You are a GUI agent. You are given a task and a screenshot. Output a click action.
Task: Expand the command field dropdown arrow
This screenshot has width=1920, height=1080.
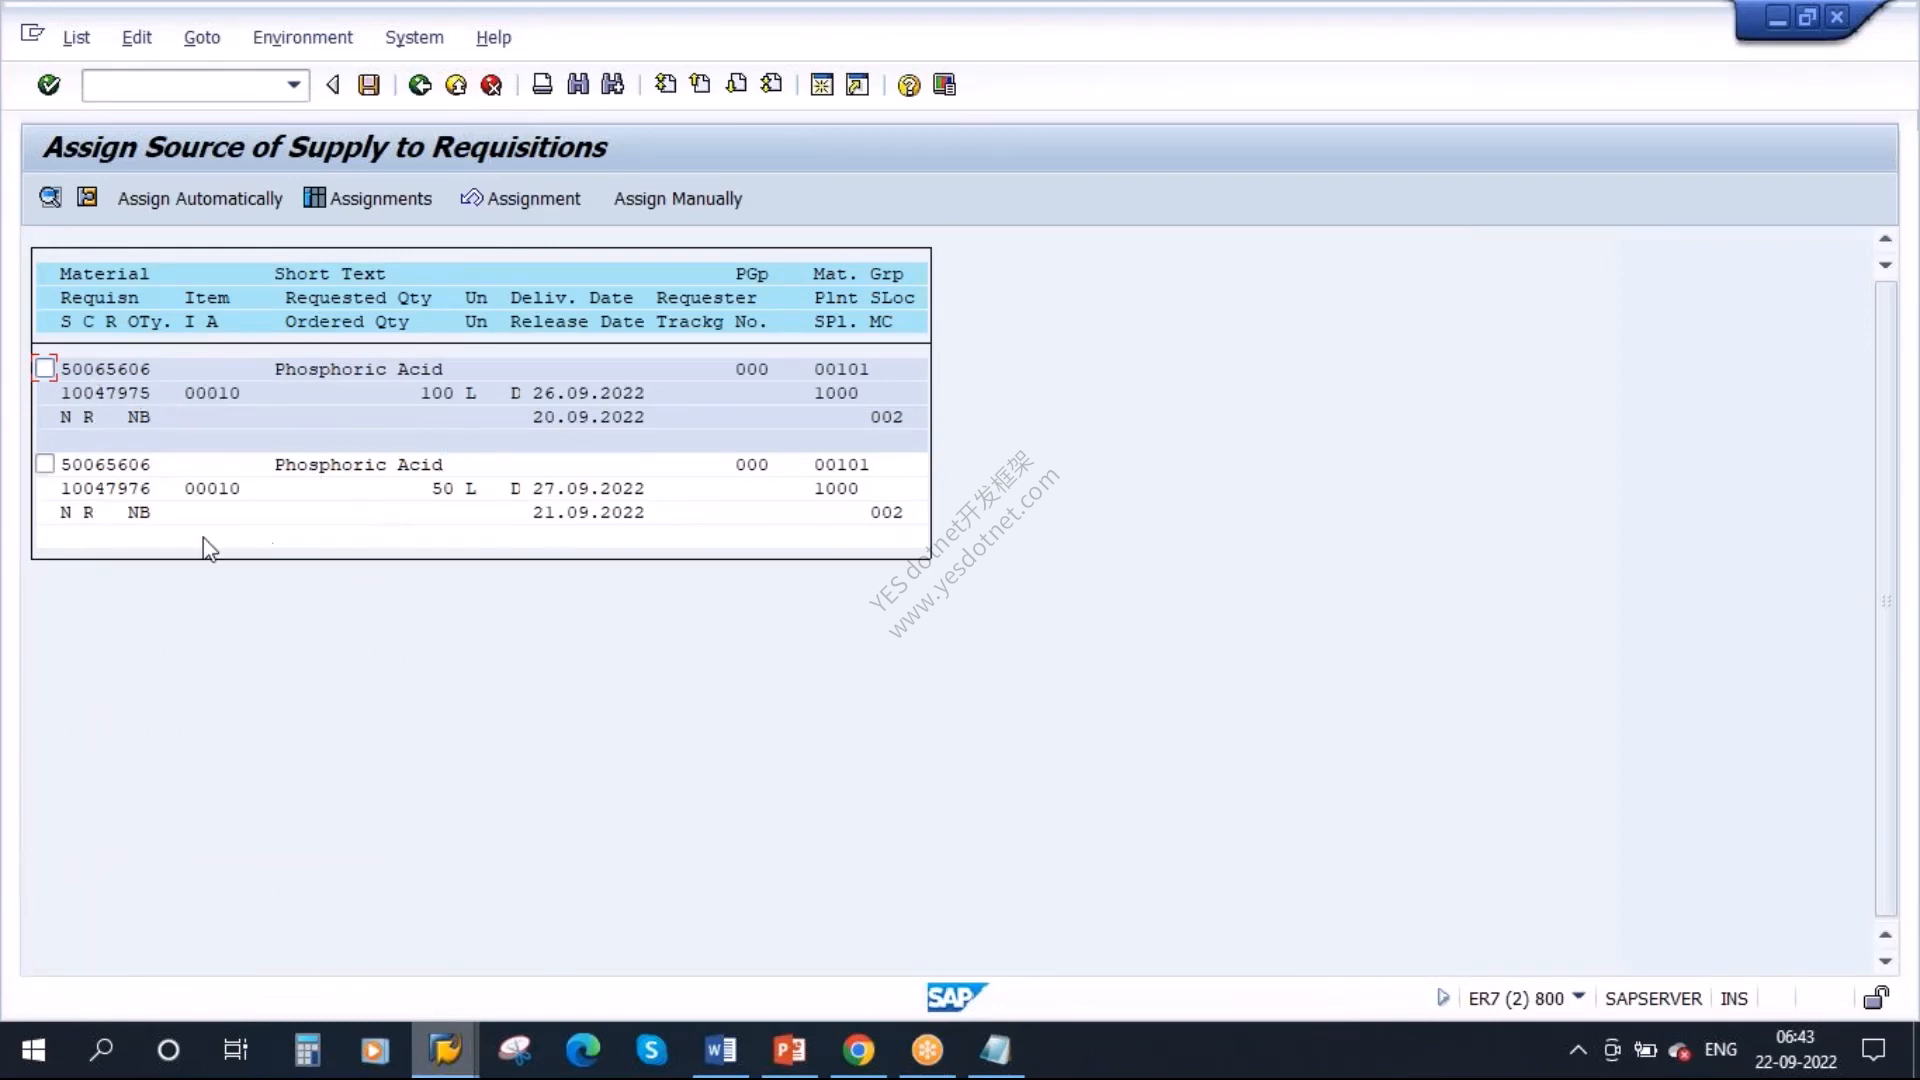[293, 85]
